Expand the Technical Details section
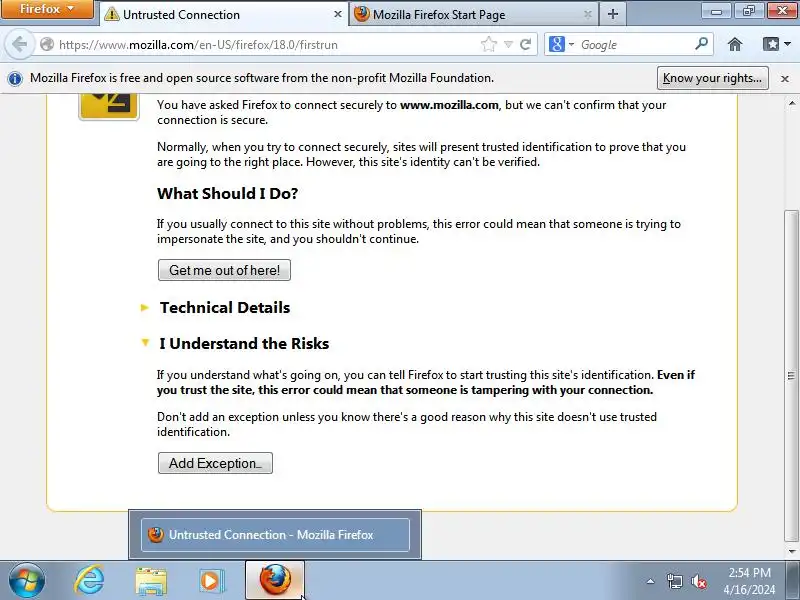Image resolution: width=800 pixels, height=600 pixels. click(224, 308)
